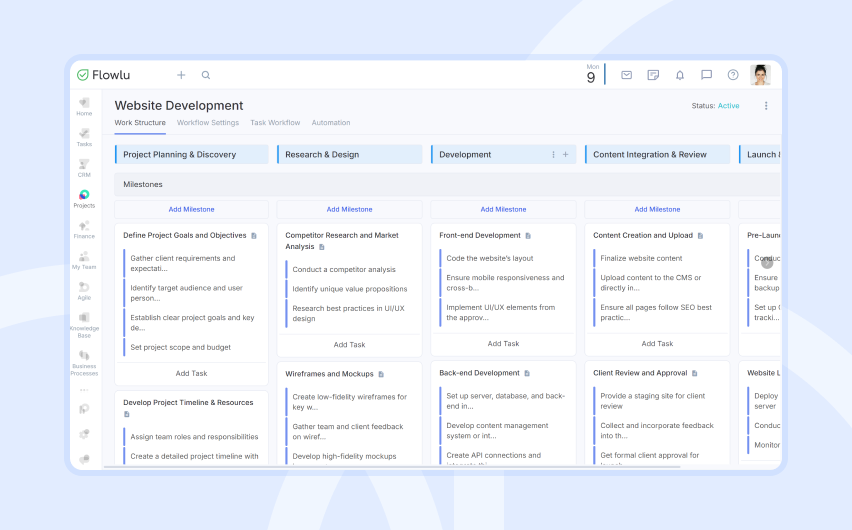Open task Provide a staging site for client review
This screenshot has width=852, height=530.
[x=653, y=401]
